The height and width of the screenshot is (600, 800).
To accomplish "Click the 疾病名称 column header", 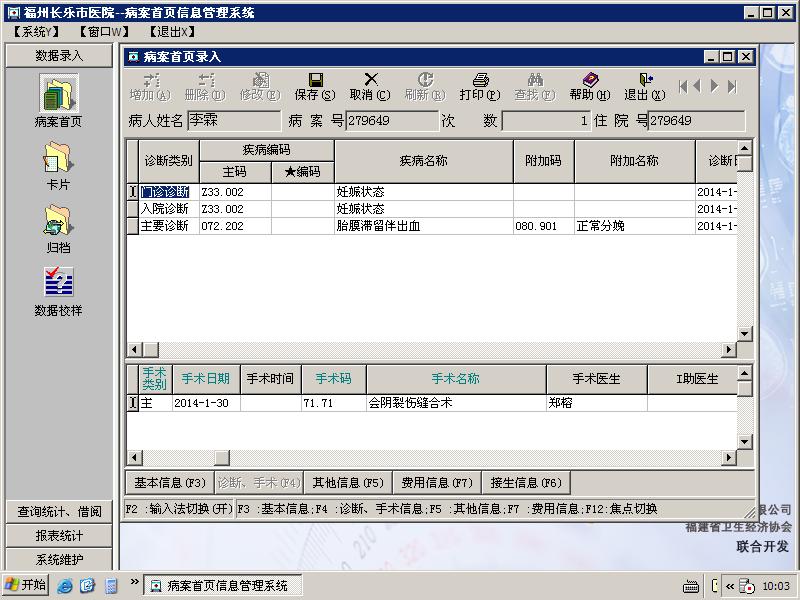I will coord(423,161).
